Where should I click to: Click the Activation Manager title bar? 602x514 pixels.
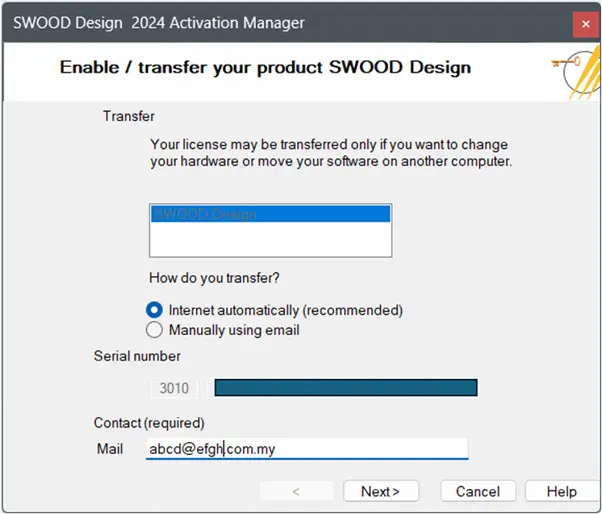tap(250, 22)
